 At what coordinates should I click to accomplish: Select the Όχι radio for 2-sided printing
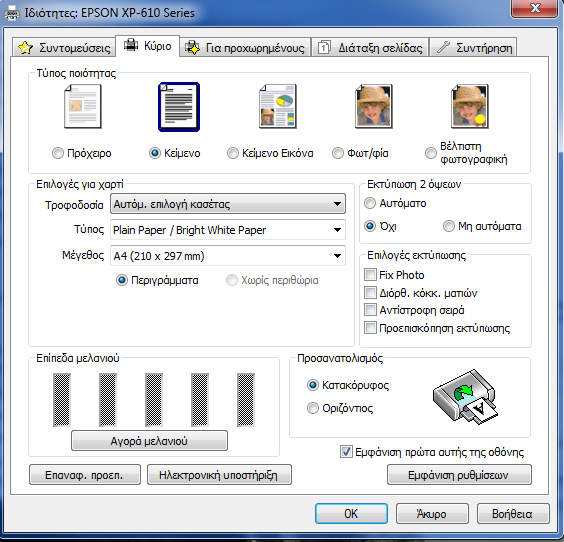point(370,226)
